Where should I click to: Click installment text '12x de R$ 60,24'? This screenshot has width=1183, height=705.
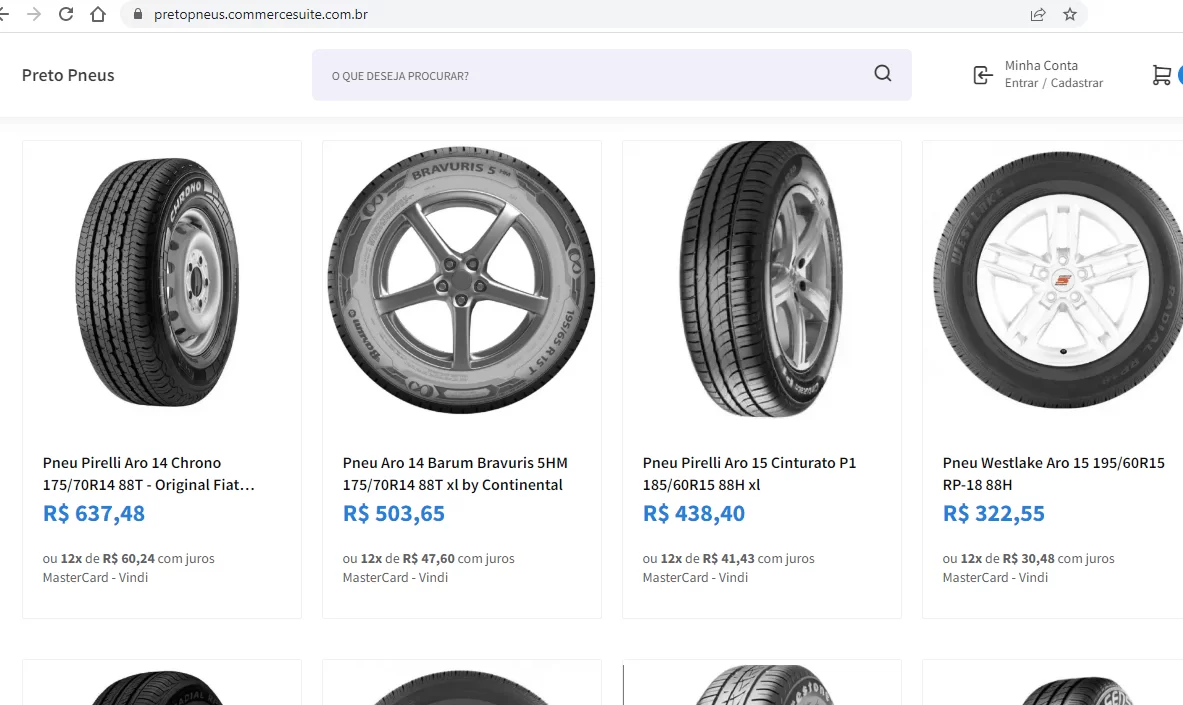(107, 559)
